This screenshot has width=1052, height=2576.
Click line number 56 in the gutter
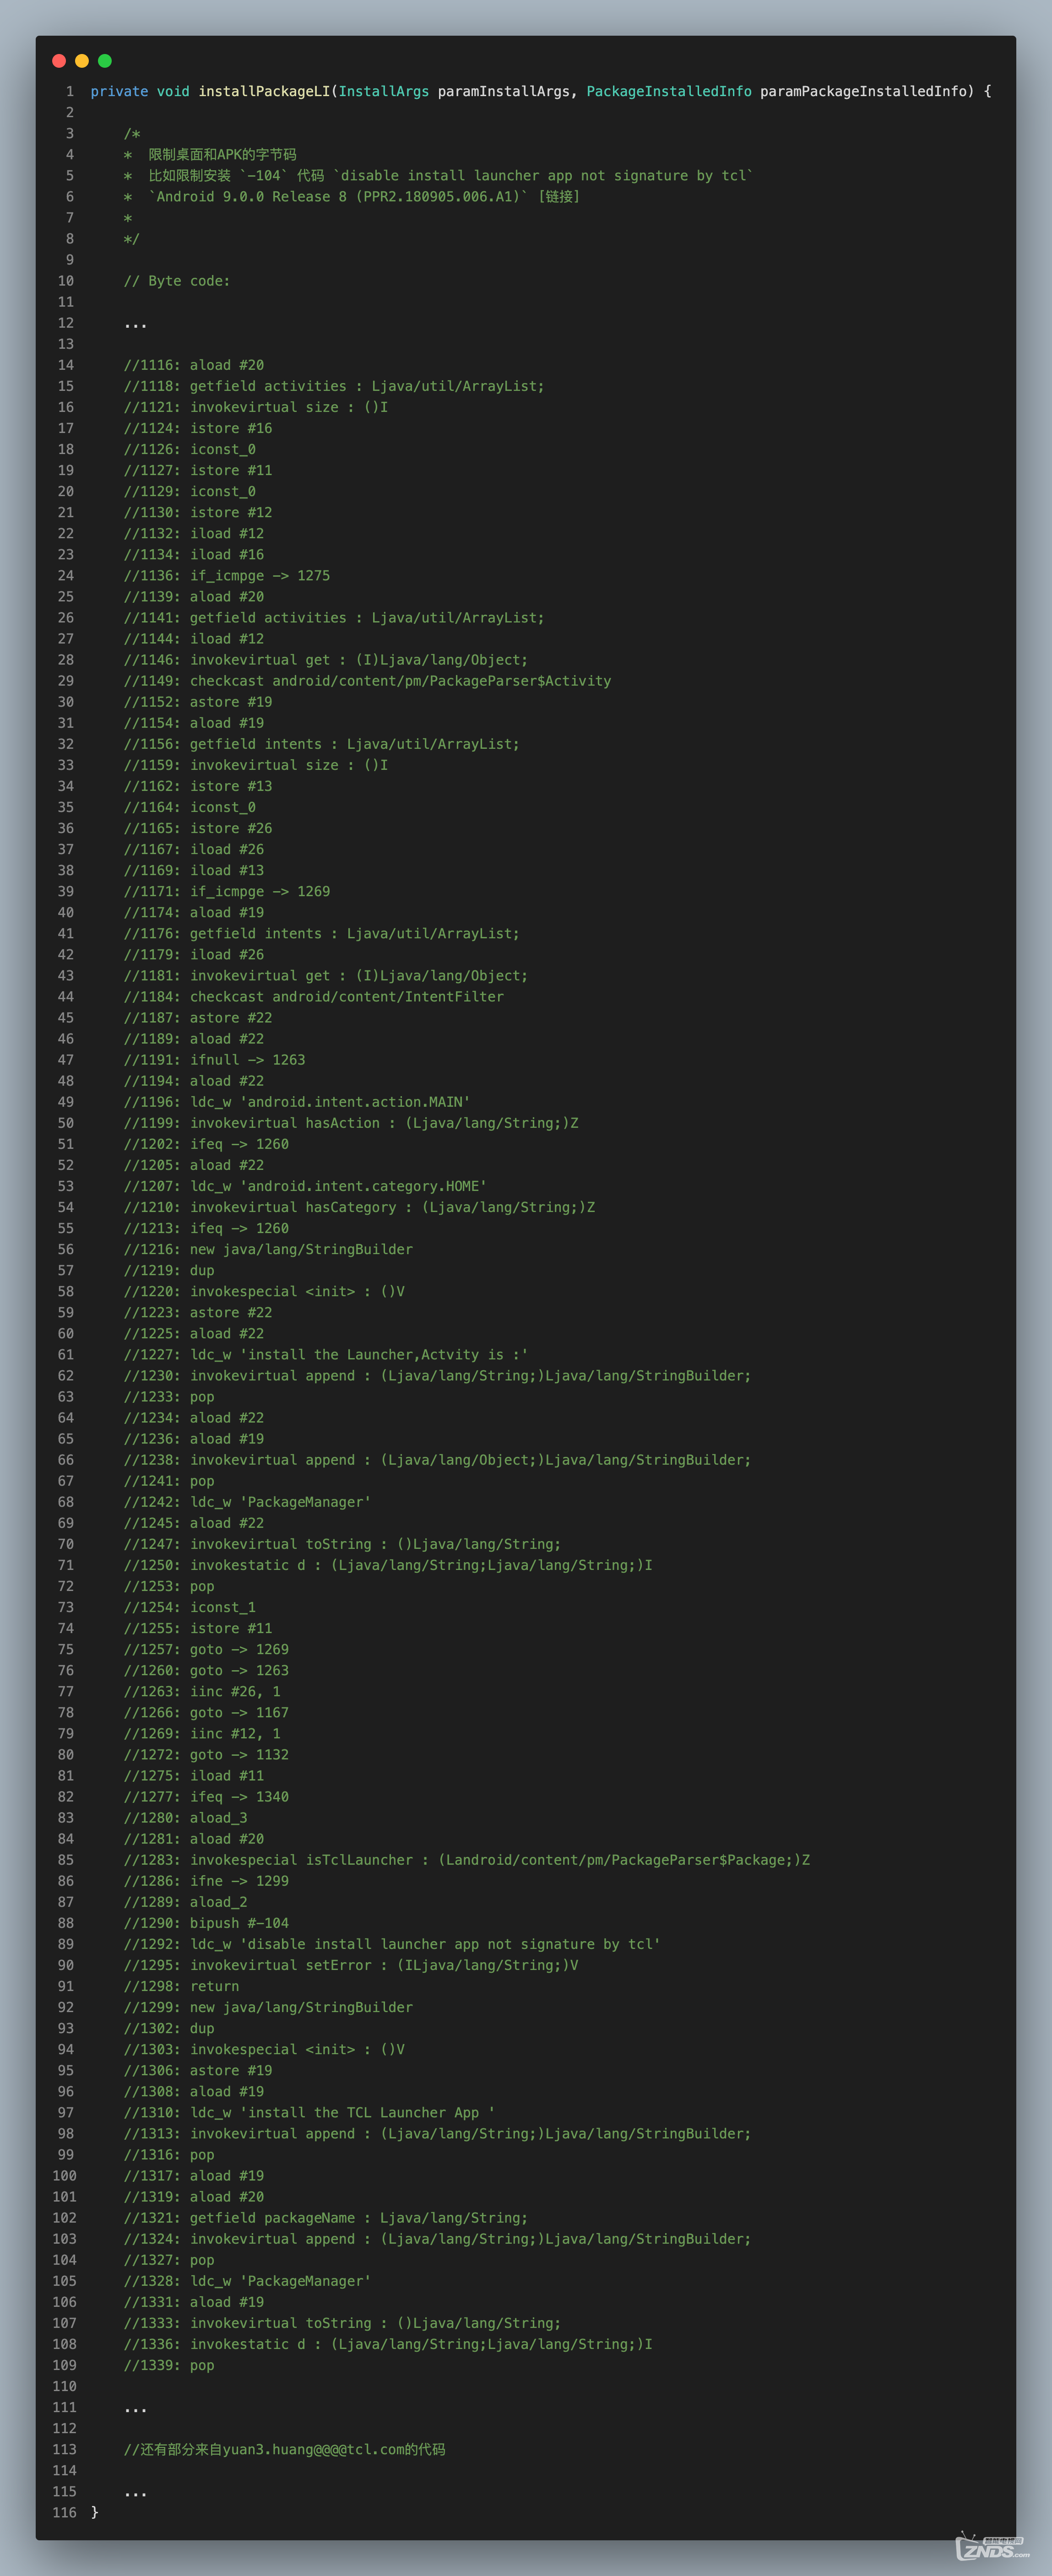click(66, 1249)
